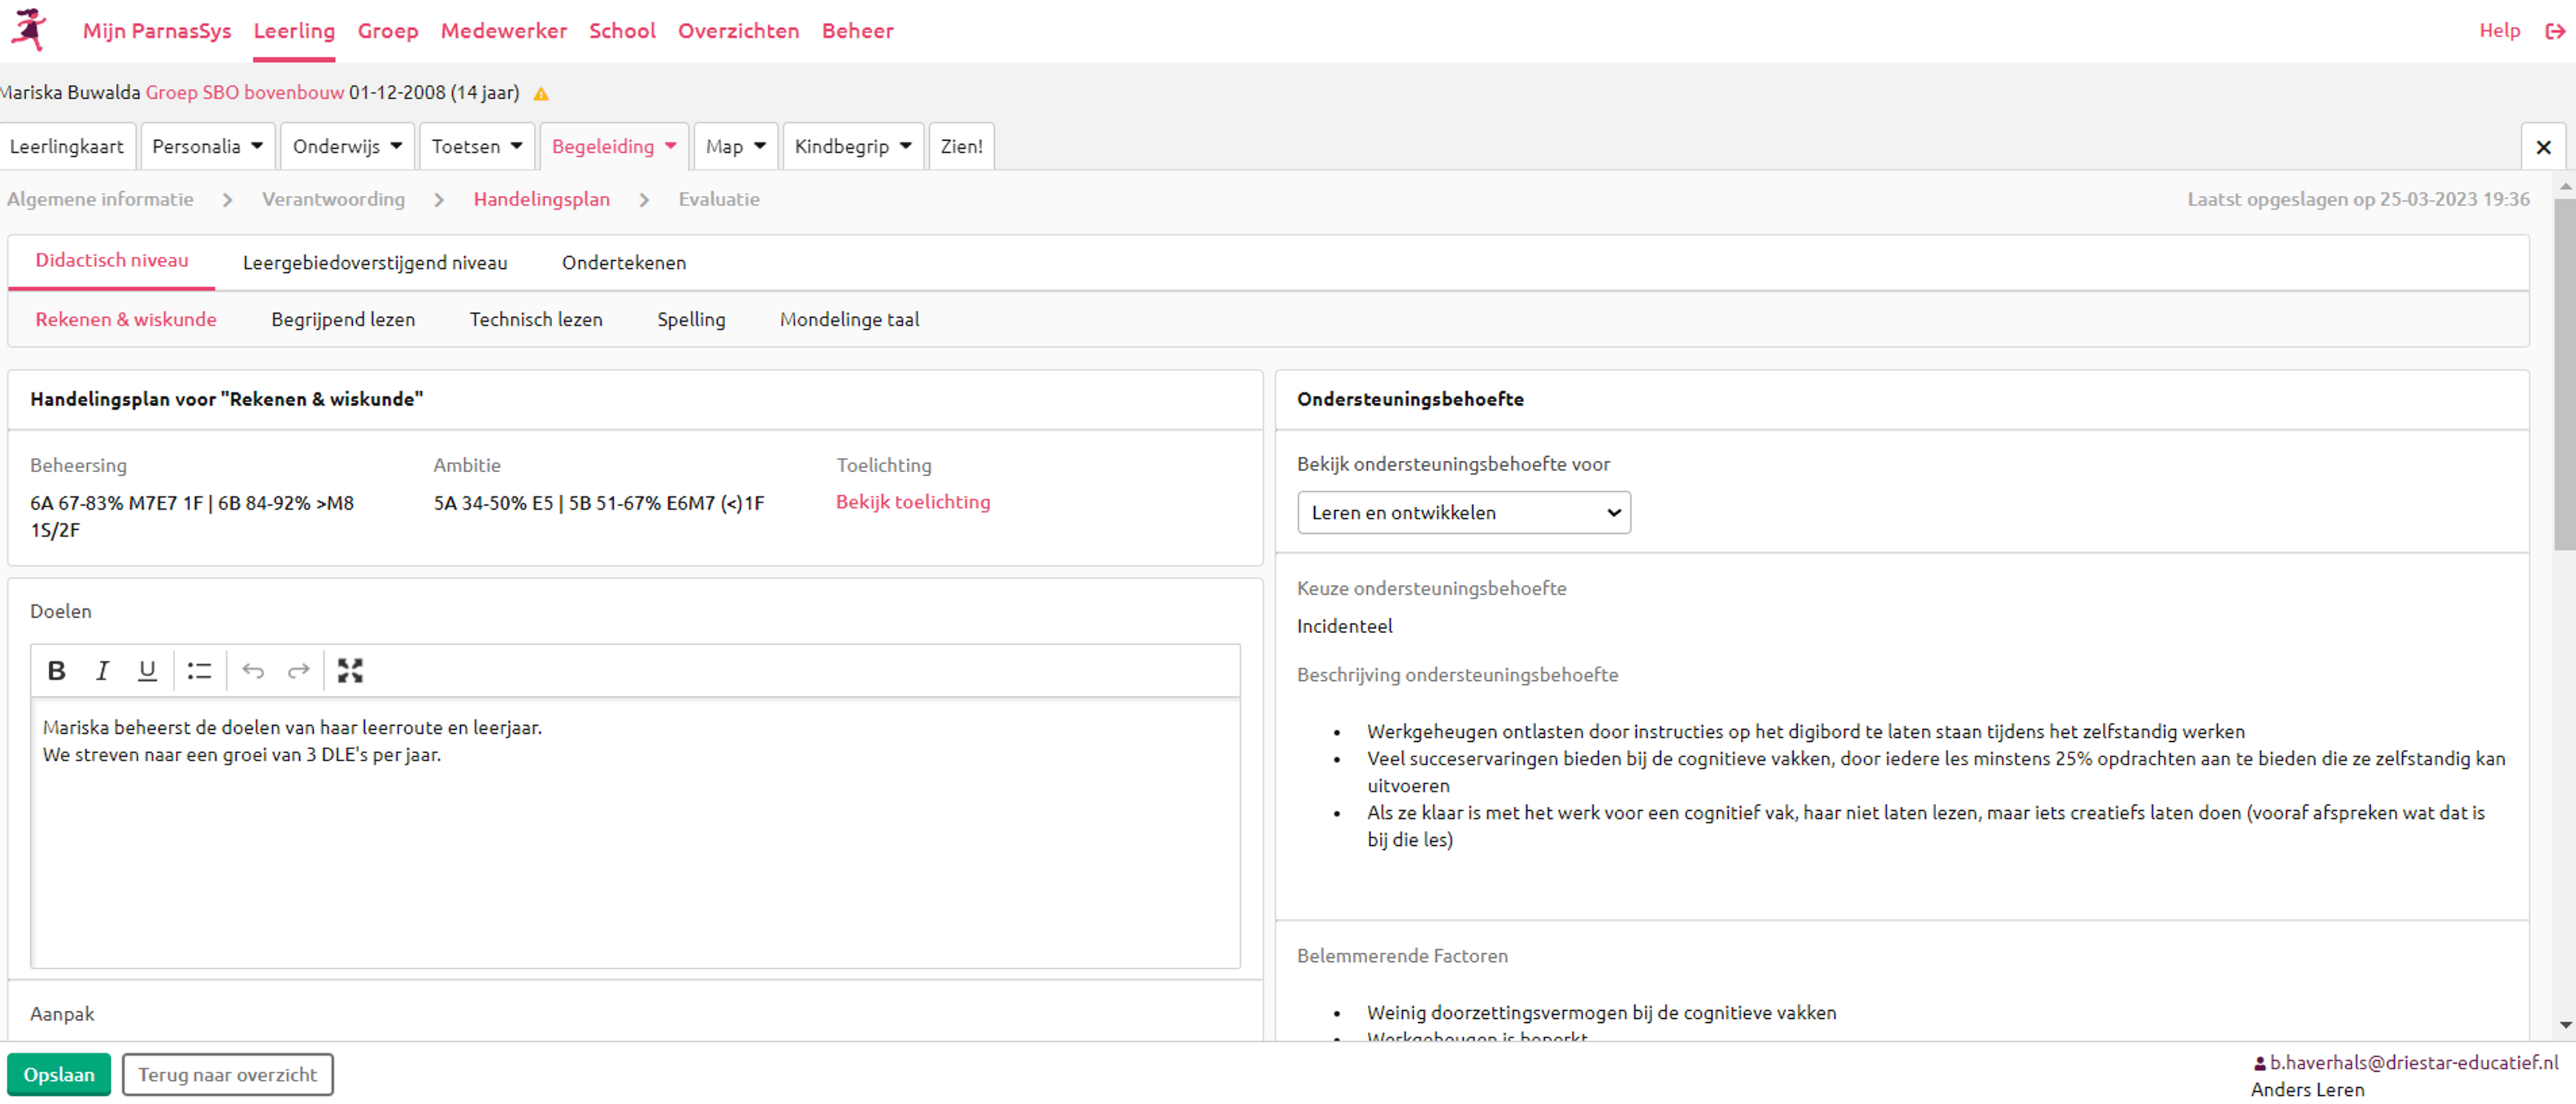Click the Bold formatting icon
2576x1104 pixels.
(x=54, y=670)
